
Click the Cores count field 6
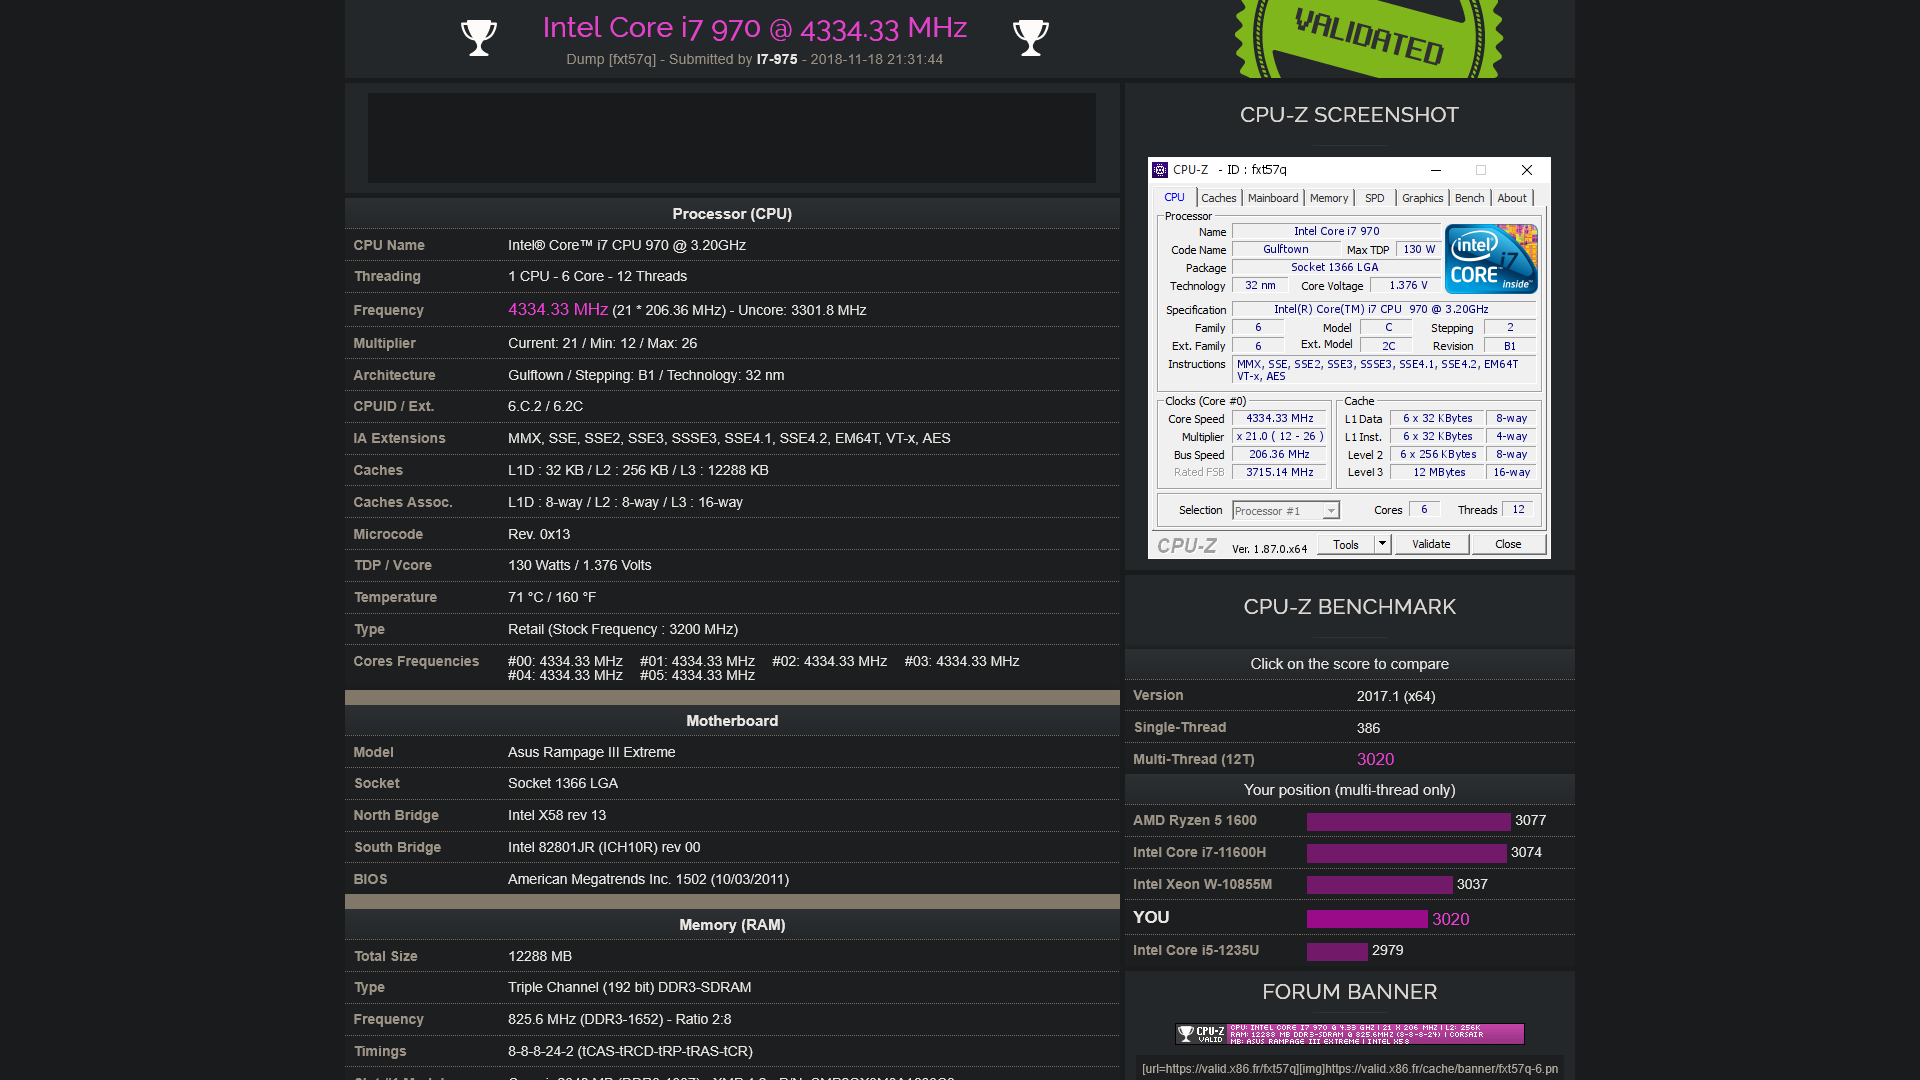1424,510
